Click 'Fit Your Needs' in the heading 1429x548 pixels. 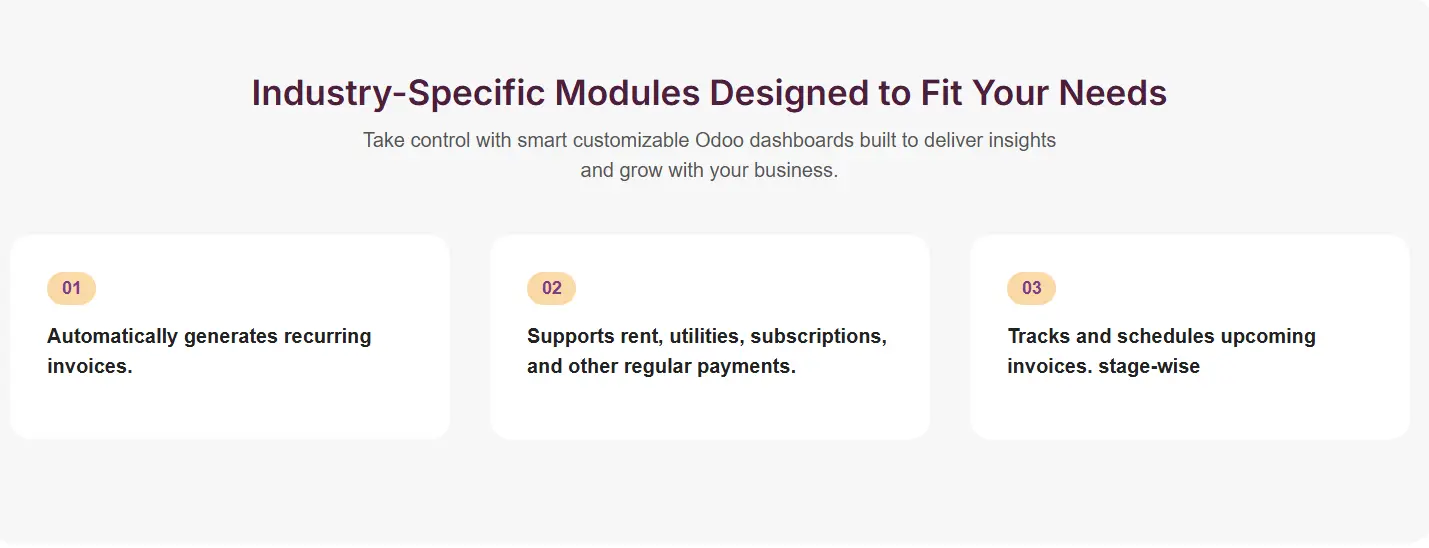(x=1043, y=93)
